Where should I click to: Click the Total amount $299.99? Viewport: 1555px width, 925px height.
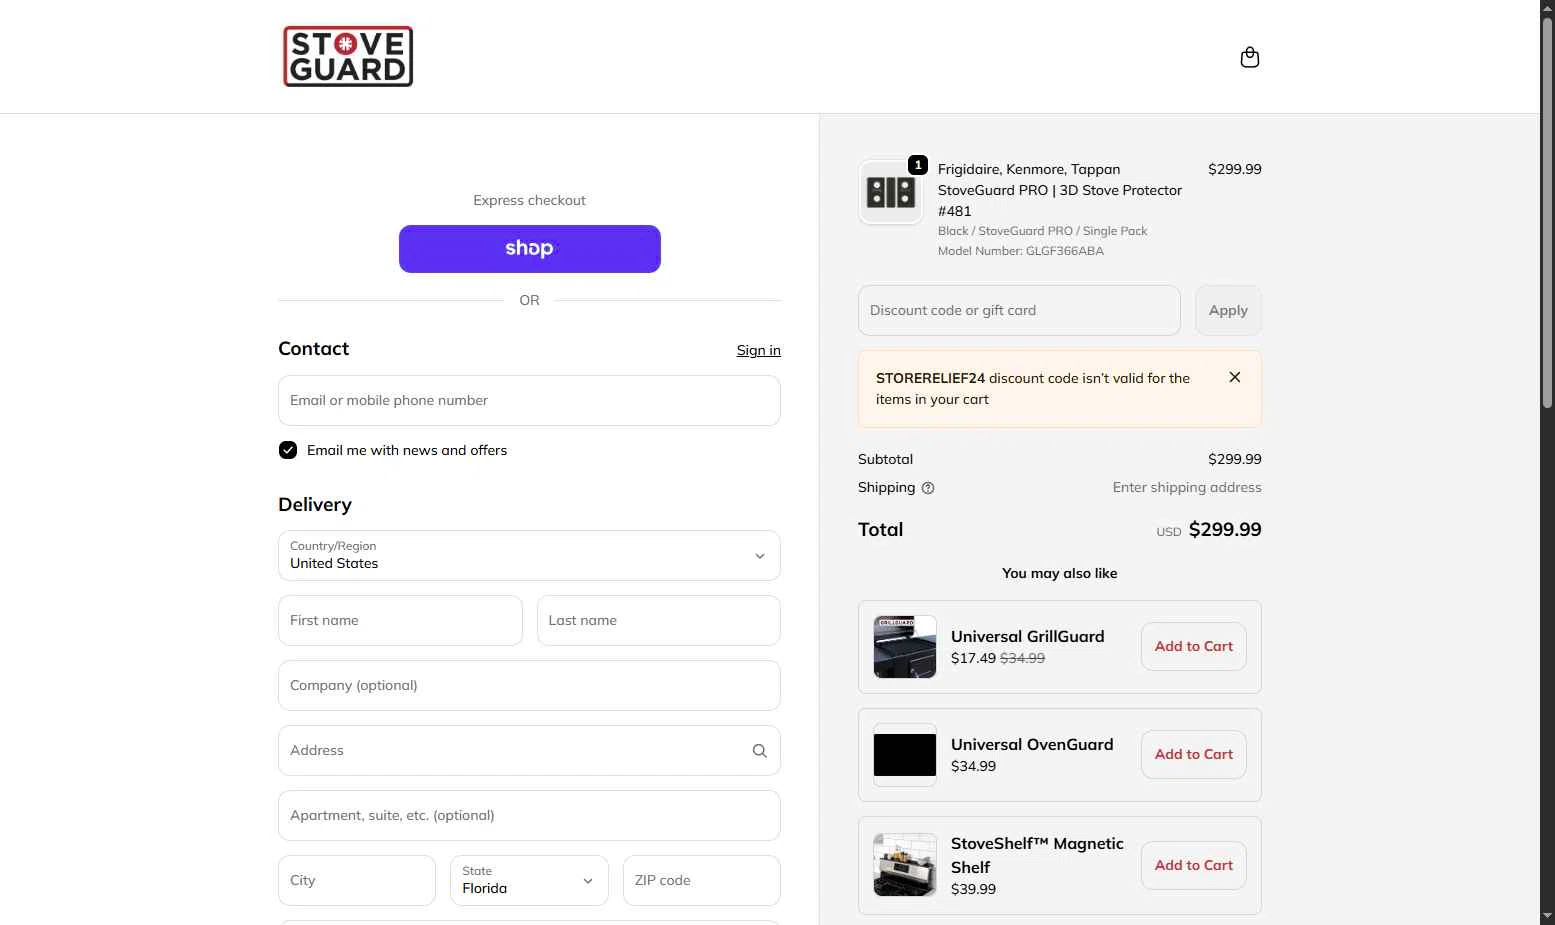coord(1225,530)
